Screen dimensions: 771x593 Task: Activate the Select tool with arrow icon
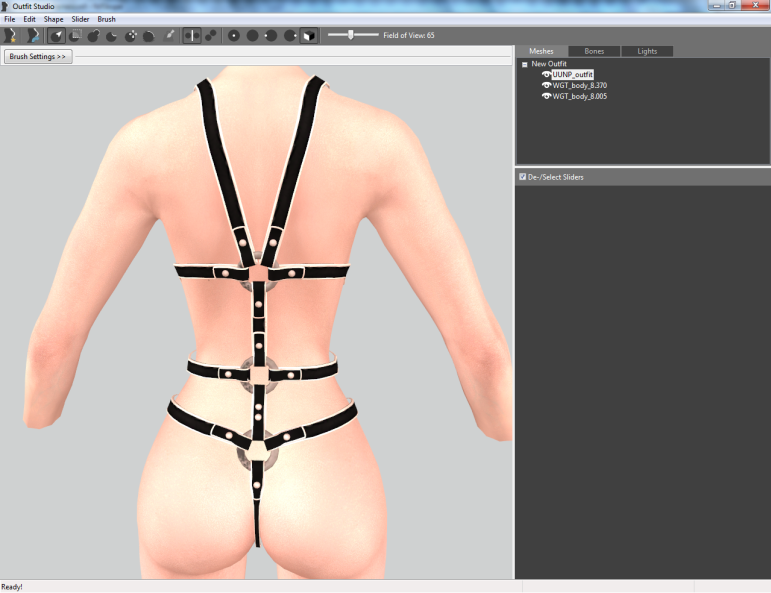tap(57, 35)
